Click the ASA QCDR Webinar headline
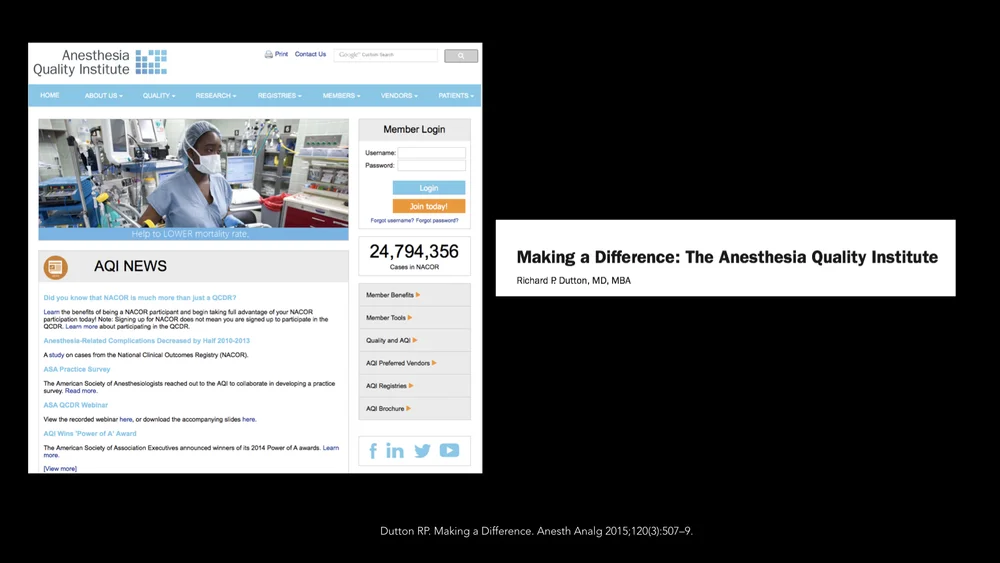 pos(75,405)
